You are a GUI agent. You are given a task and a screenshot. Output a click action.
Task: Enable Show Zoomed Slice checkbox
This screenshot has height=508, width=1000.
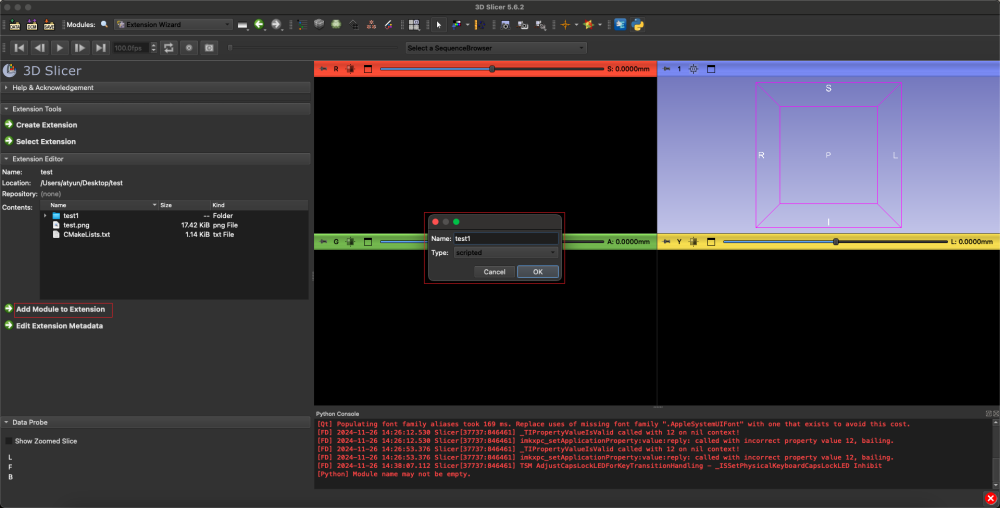(10, 441)
